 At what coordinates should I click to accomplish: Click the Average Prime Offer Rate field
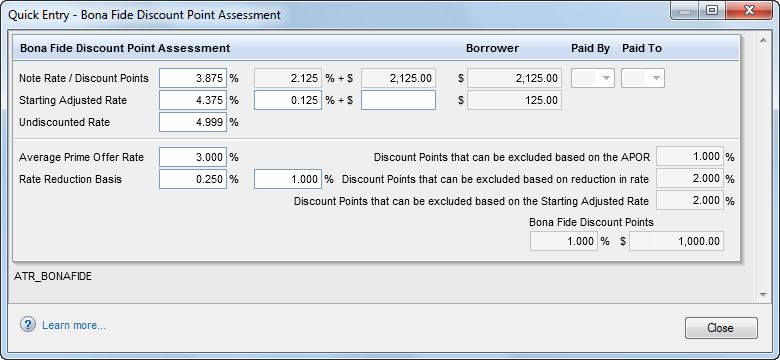coord(193,157)
